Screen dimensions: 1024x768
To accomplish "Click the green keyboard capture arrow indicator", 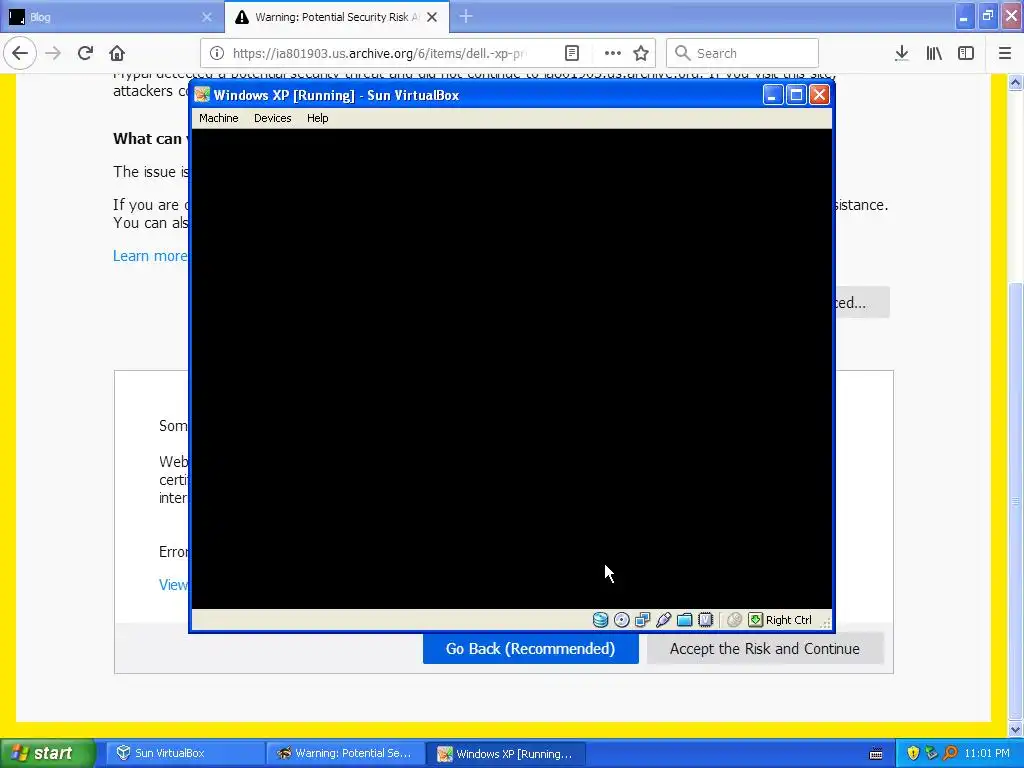I will 755,620.
